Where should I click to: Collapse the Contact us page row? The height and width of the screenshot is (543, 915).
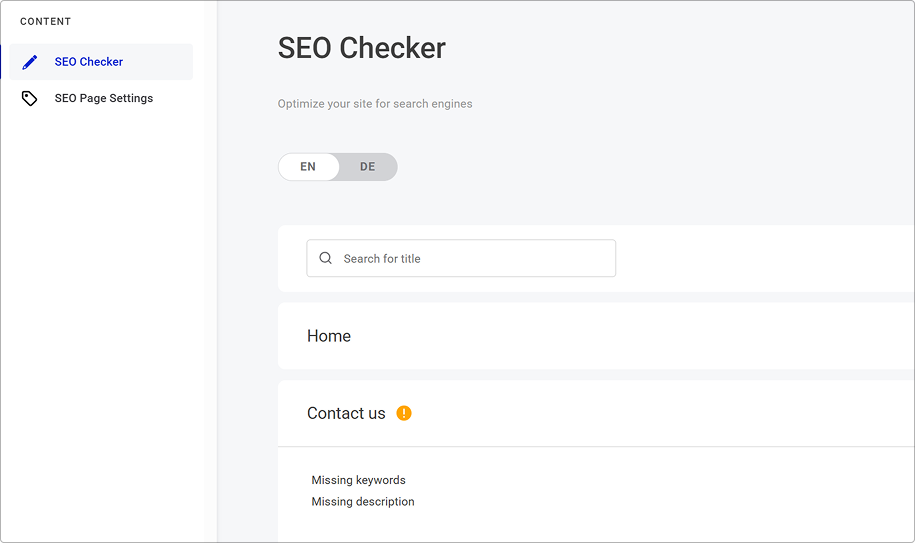click(596, 414)
